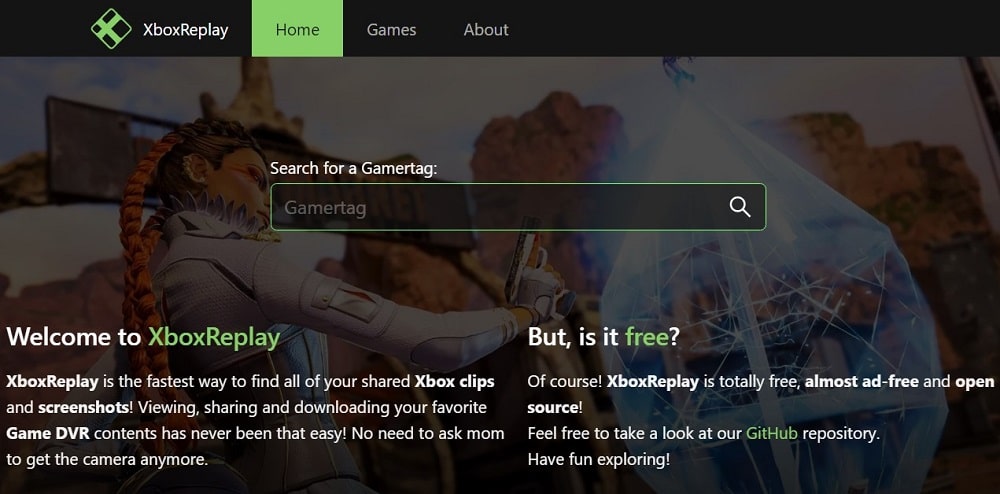Screen dimensions: 1000x494
Task: Click the bold "Game DVR" text
Action: click(48, 433)
